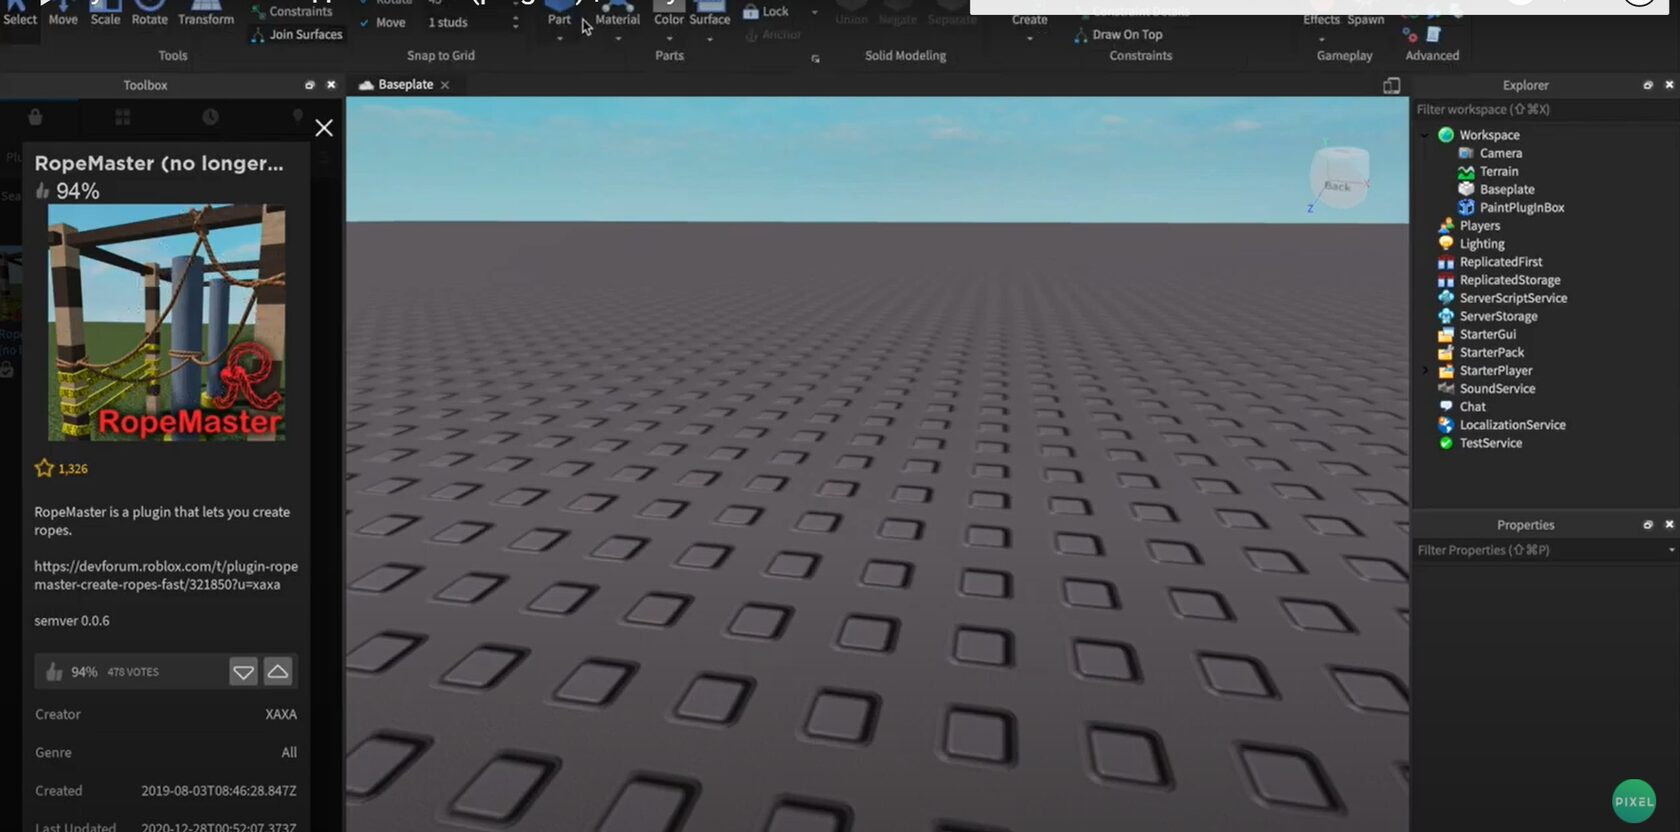Toggle Anchor for parts

tap(773, 34)
